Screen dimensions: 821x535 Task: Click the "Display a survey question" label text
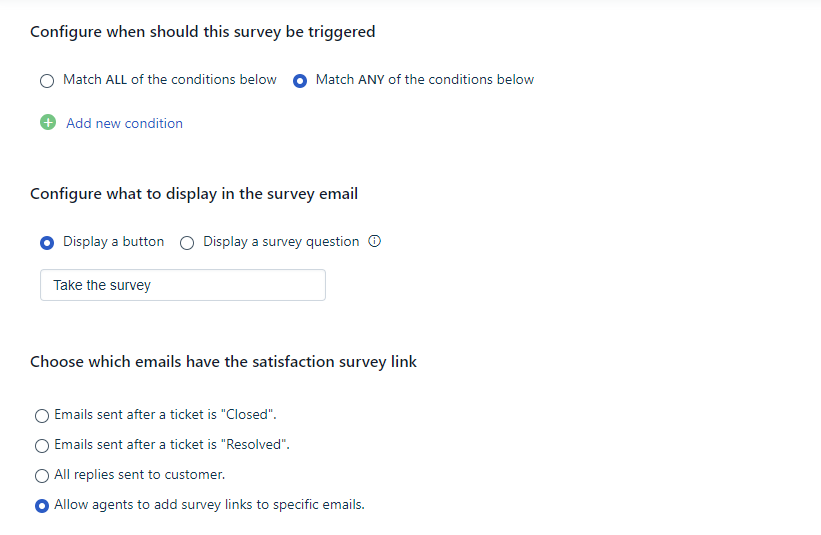(281, 242)
